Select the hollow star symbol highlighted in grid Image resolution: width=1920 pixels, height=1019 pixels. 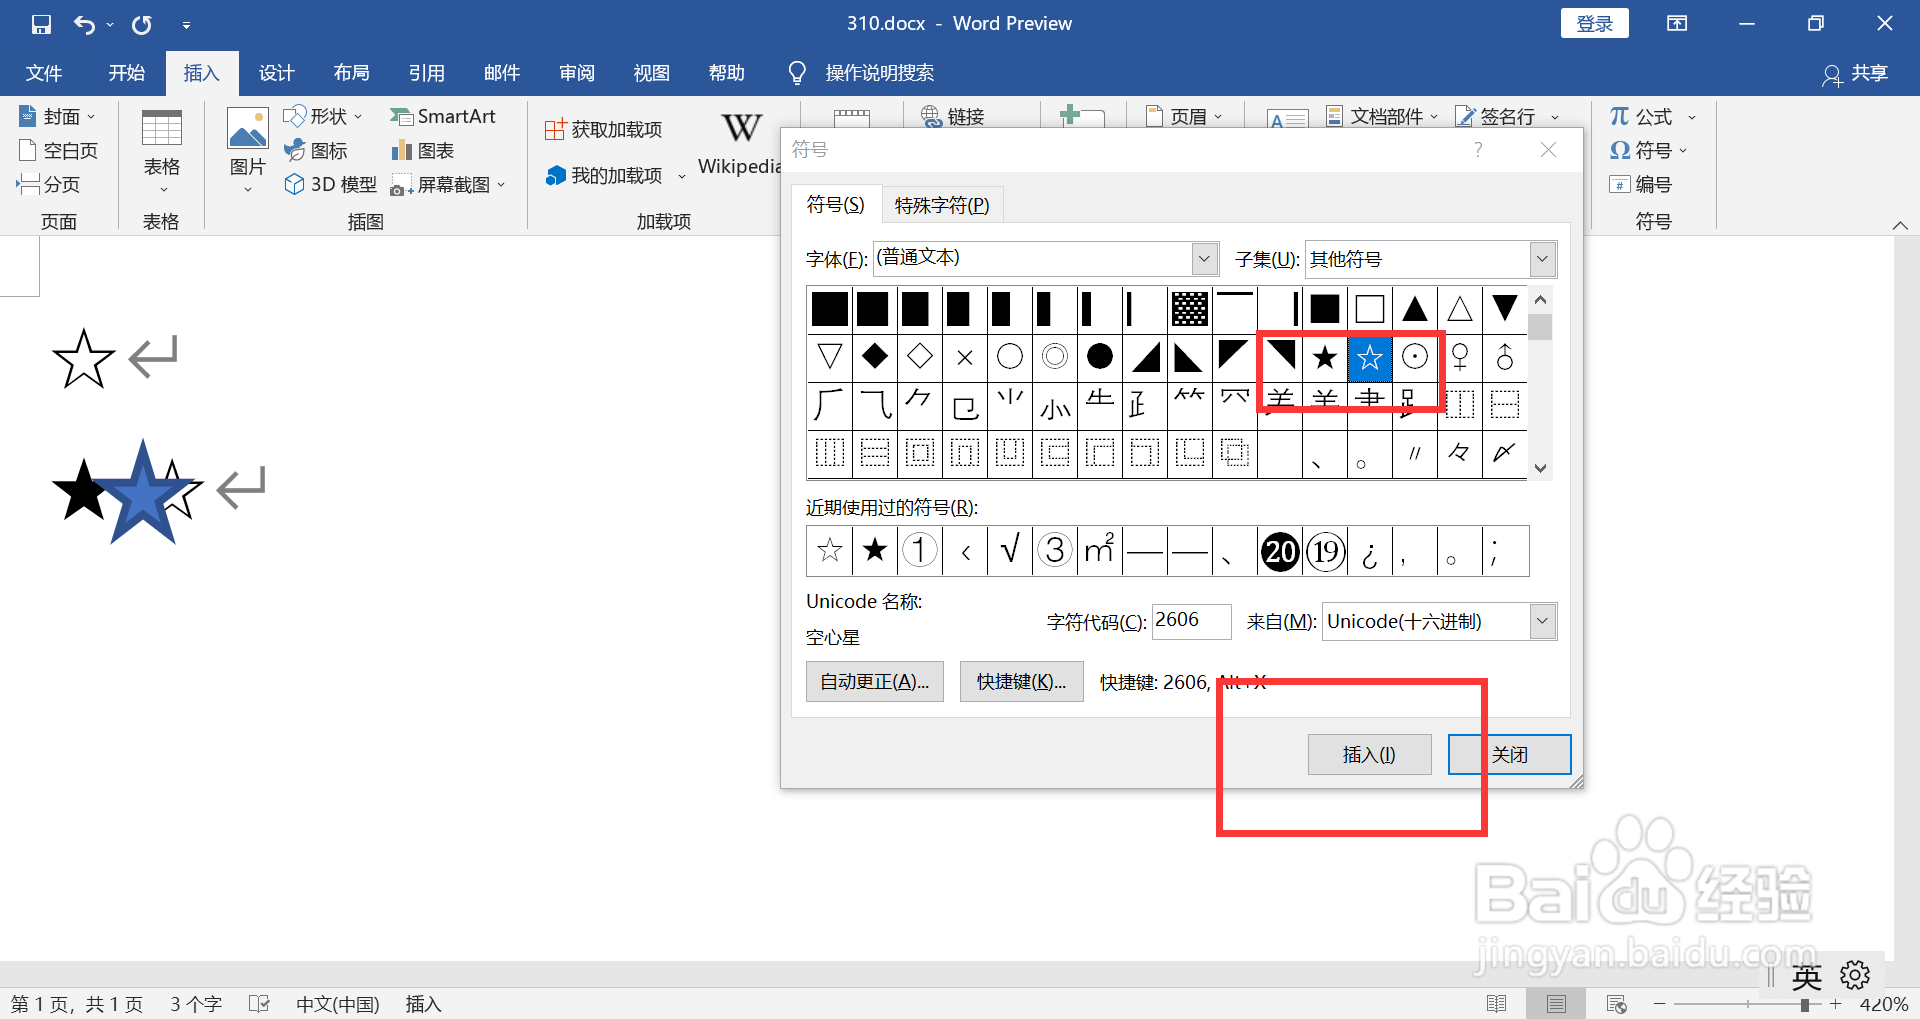1370,357
